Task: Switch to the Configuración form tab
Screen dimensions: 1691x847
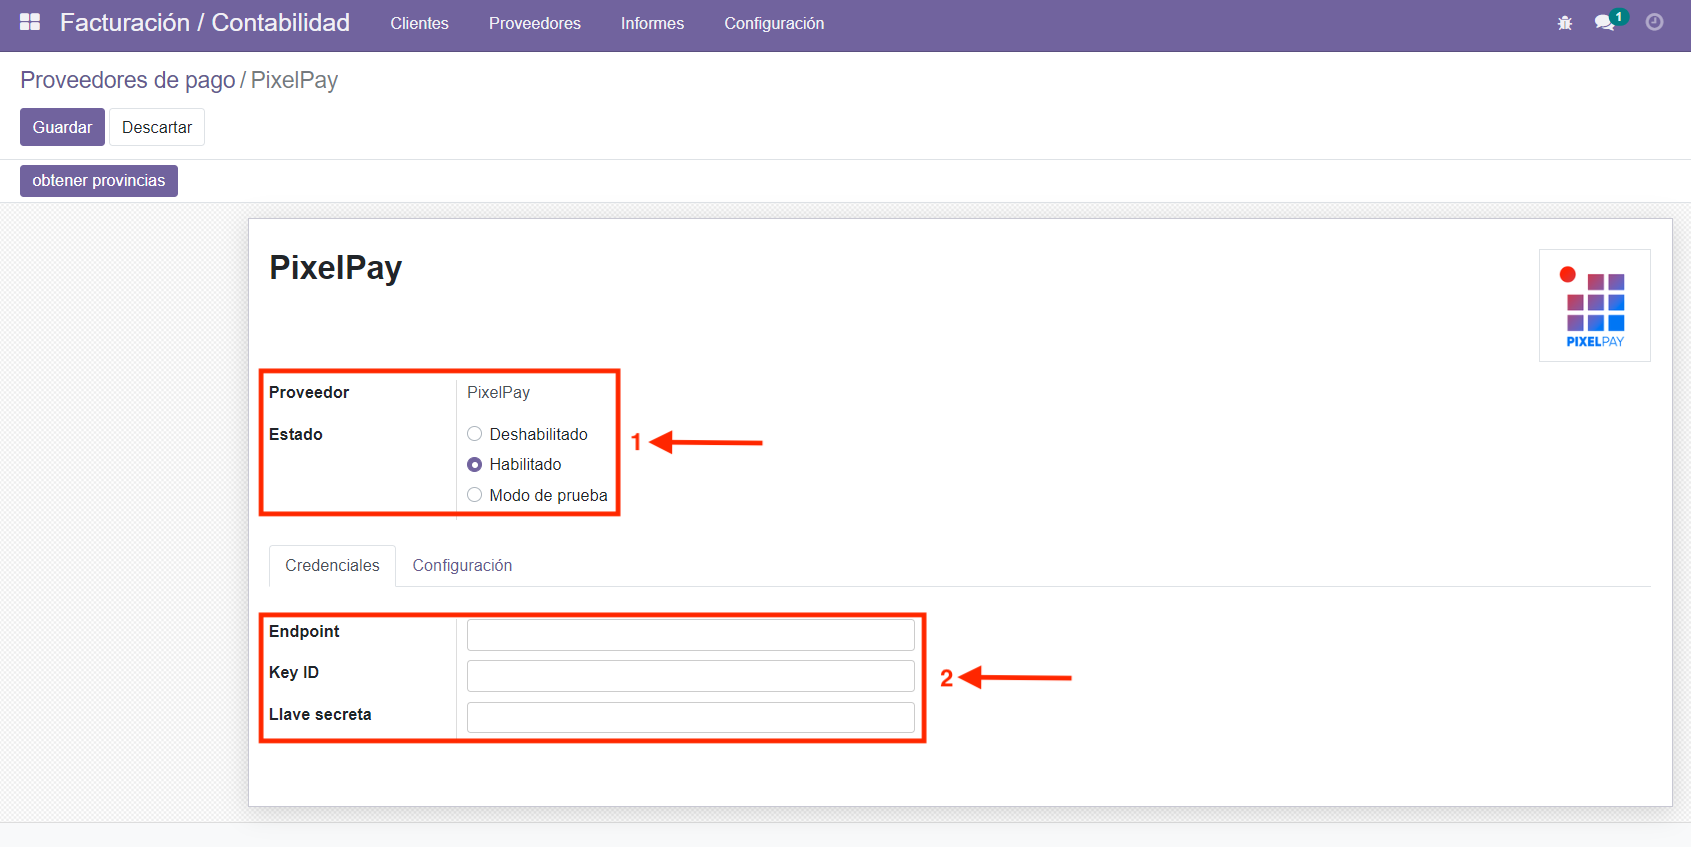Action: coord(462,565)
